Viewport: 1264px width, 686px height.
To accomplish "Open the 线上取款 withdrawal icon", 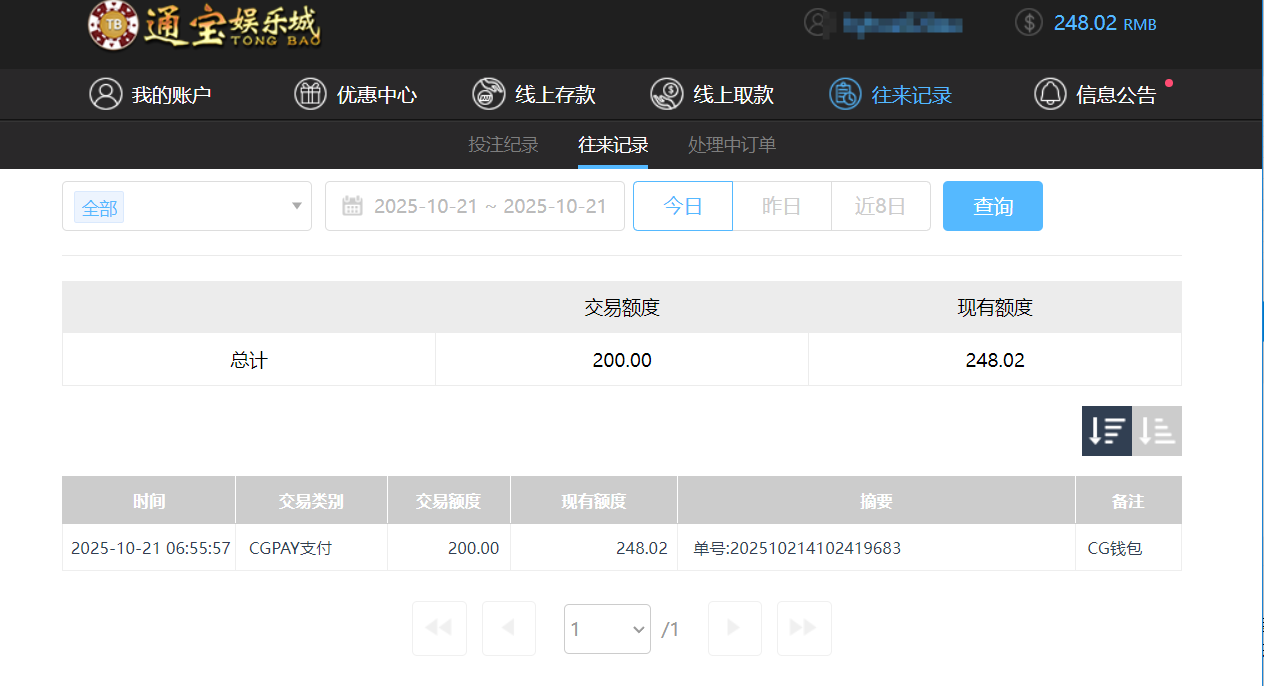I will (x=667, y=93).
